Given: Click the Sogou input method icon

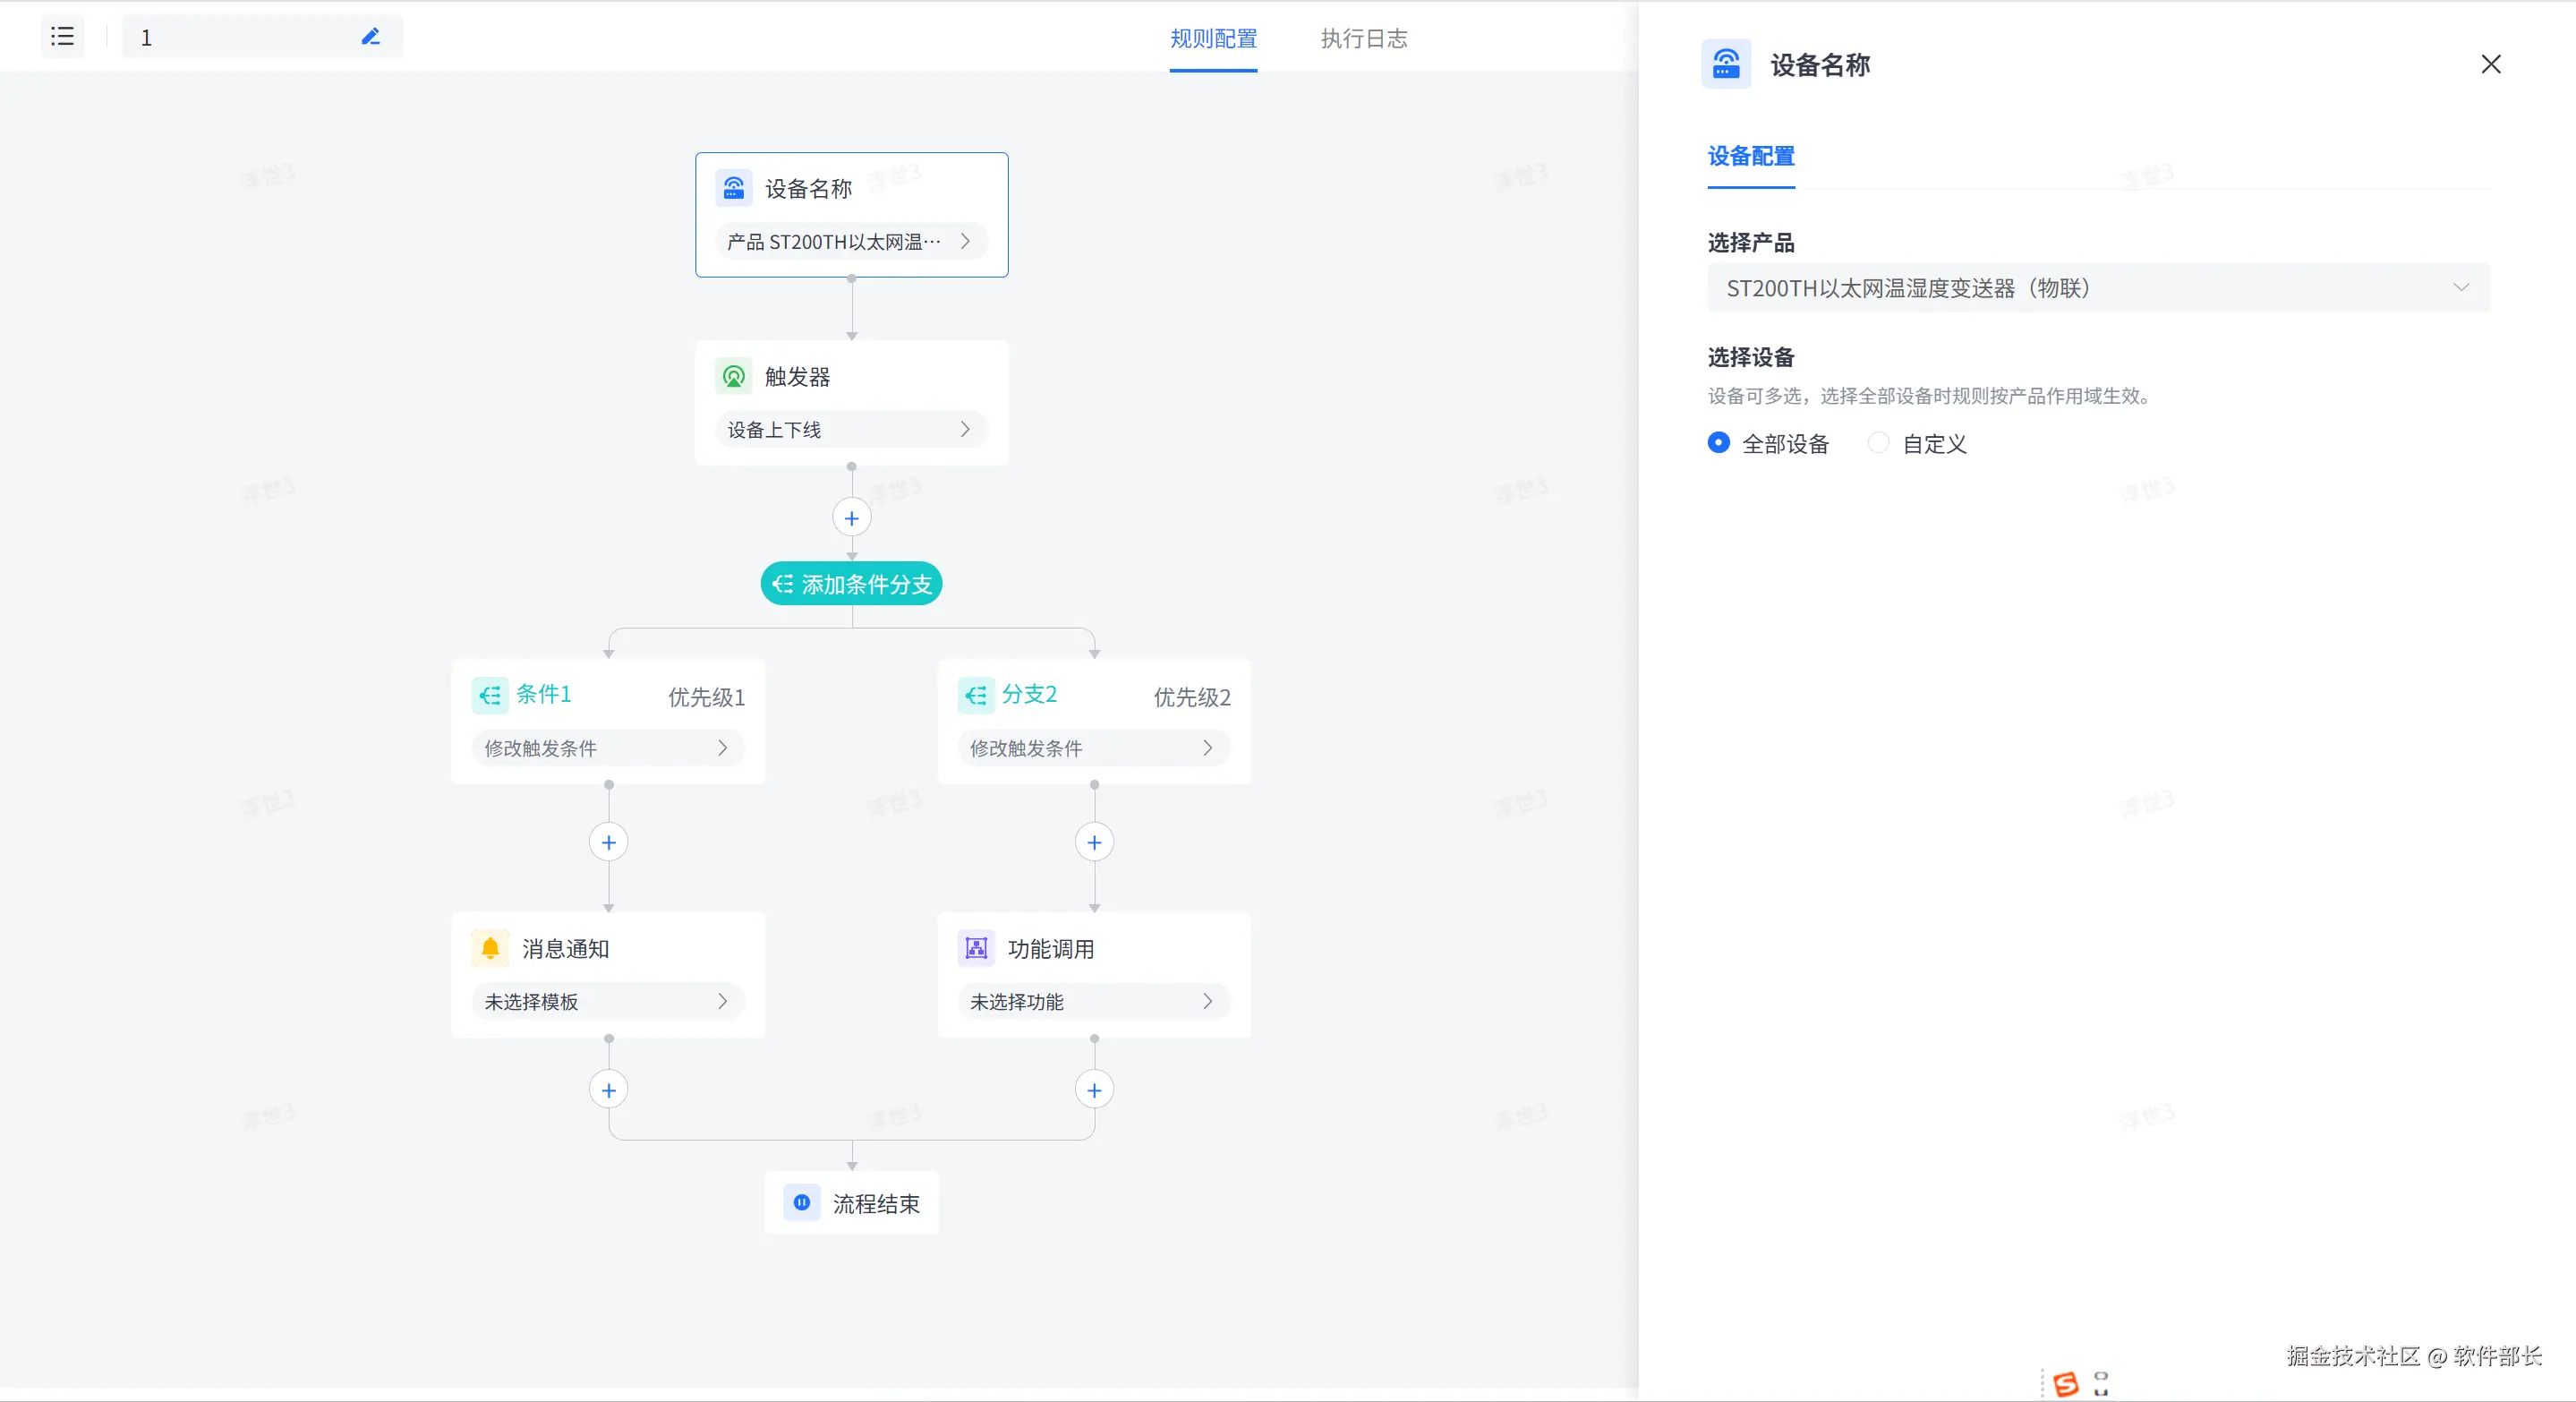Looking at the screenshot, I should pos(2065,1383).
